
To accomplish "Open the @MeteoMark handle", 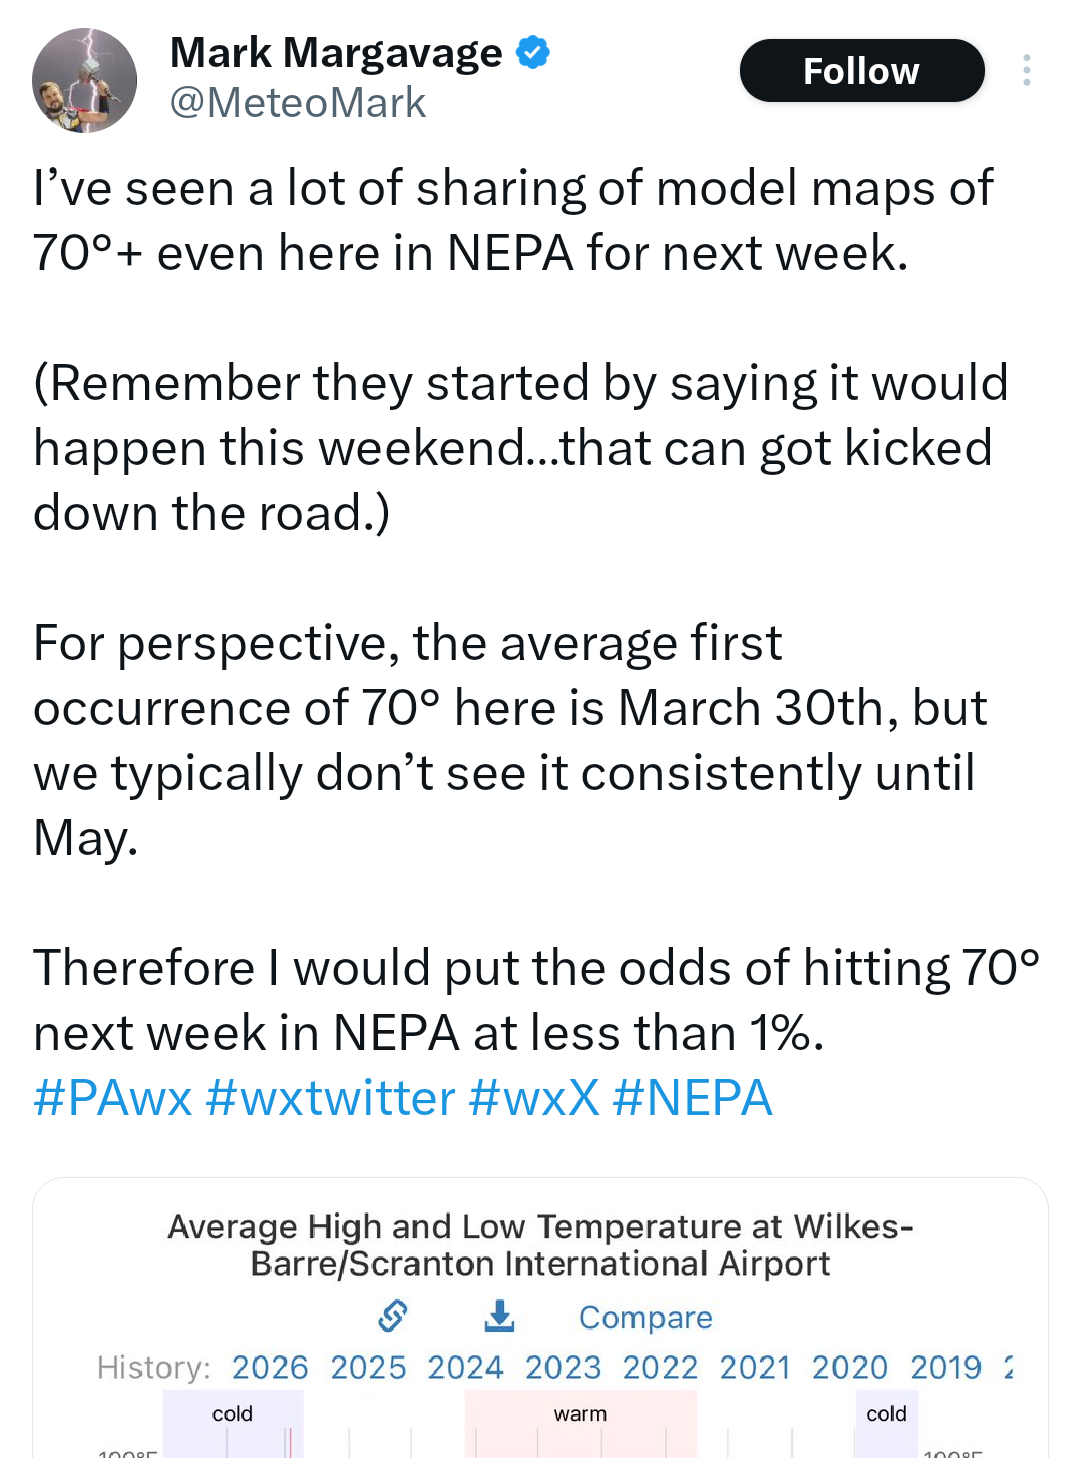I will point(298,103).
